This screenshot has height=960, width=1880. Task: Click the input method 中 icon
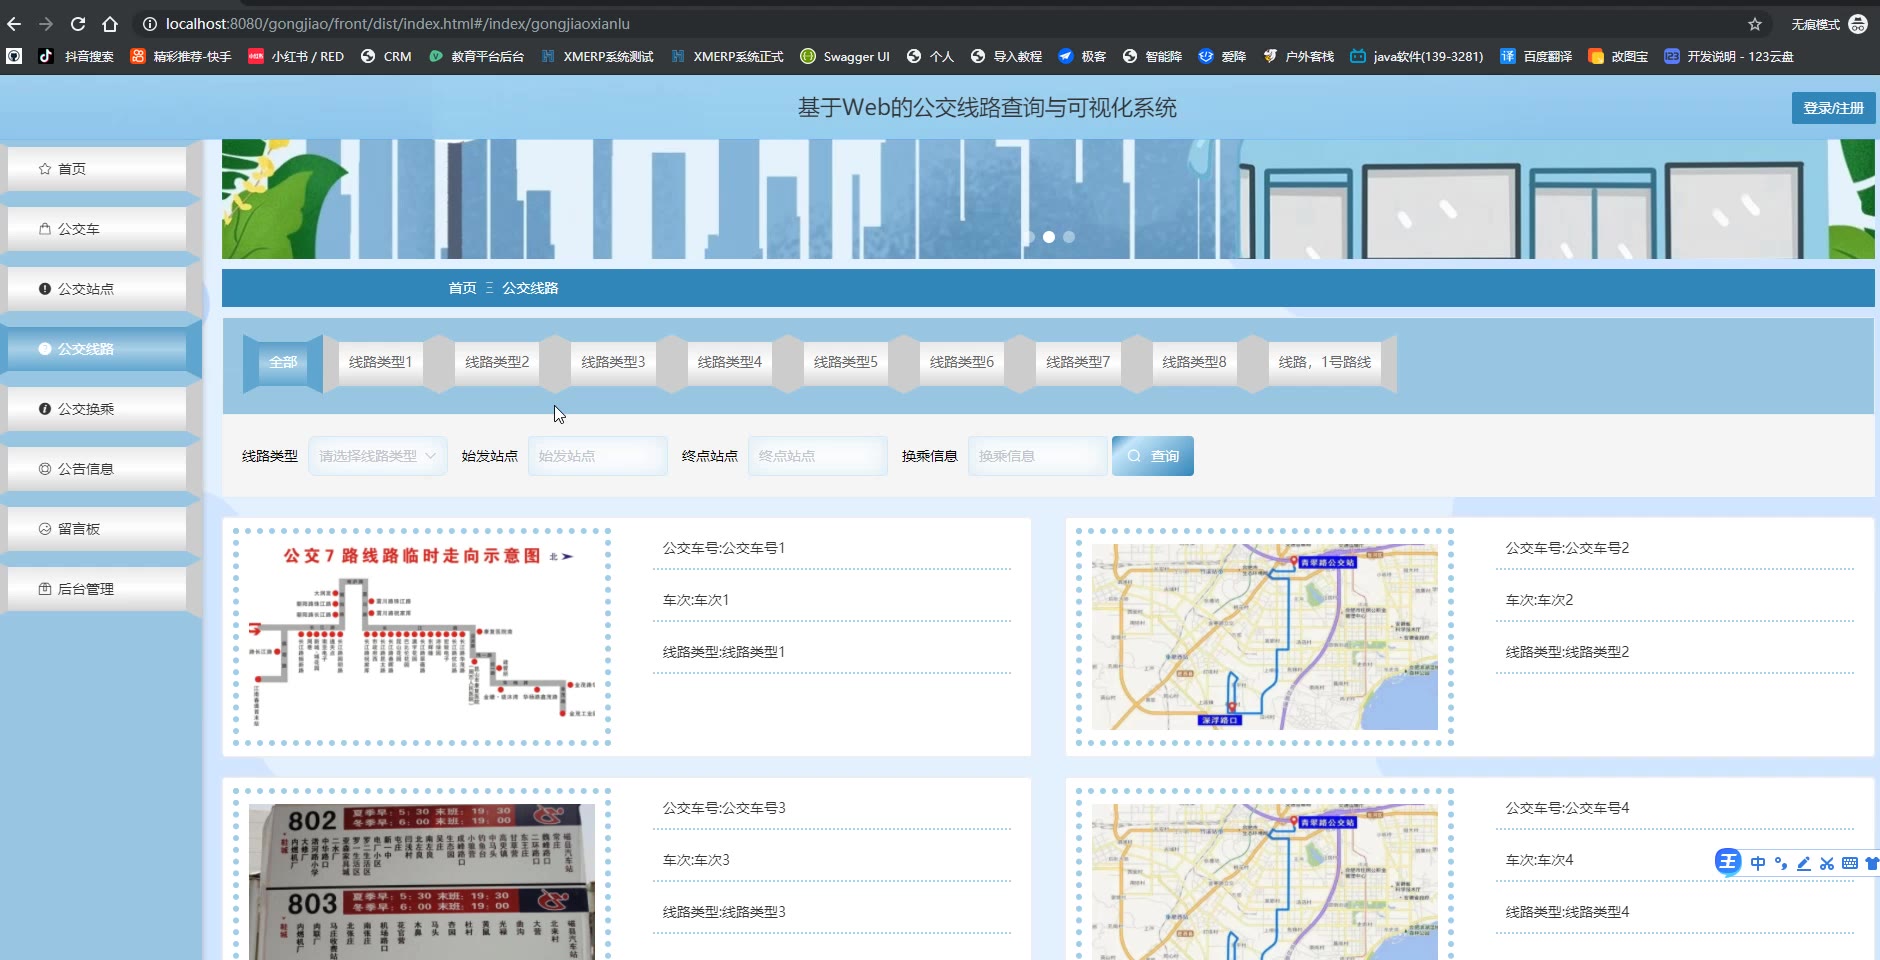[x=1757, y=863]
